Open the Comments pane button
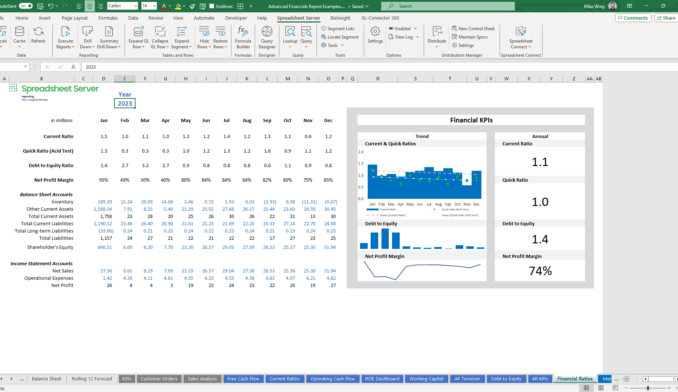678x392 pixels. point(633,18)
